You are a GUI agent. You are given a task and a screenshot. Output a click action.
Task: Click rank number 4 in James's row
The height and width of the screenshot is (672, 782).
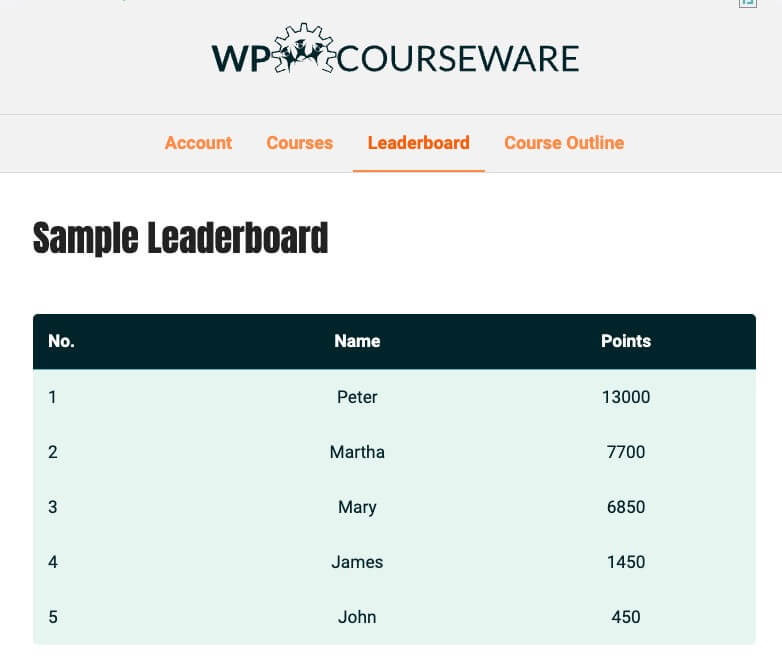pyautogui.click(x=52, y=562)
